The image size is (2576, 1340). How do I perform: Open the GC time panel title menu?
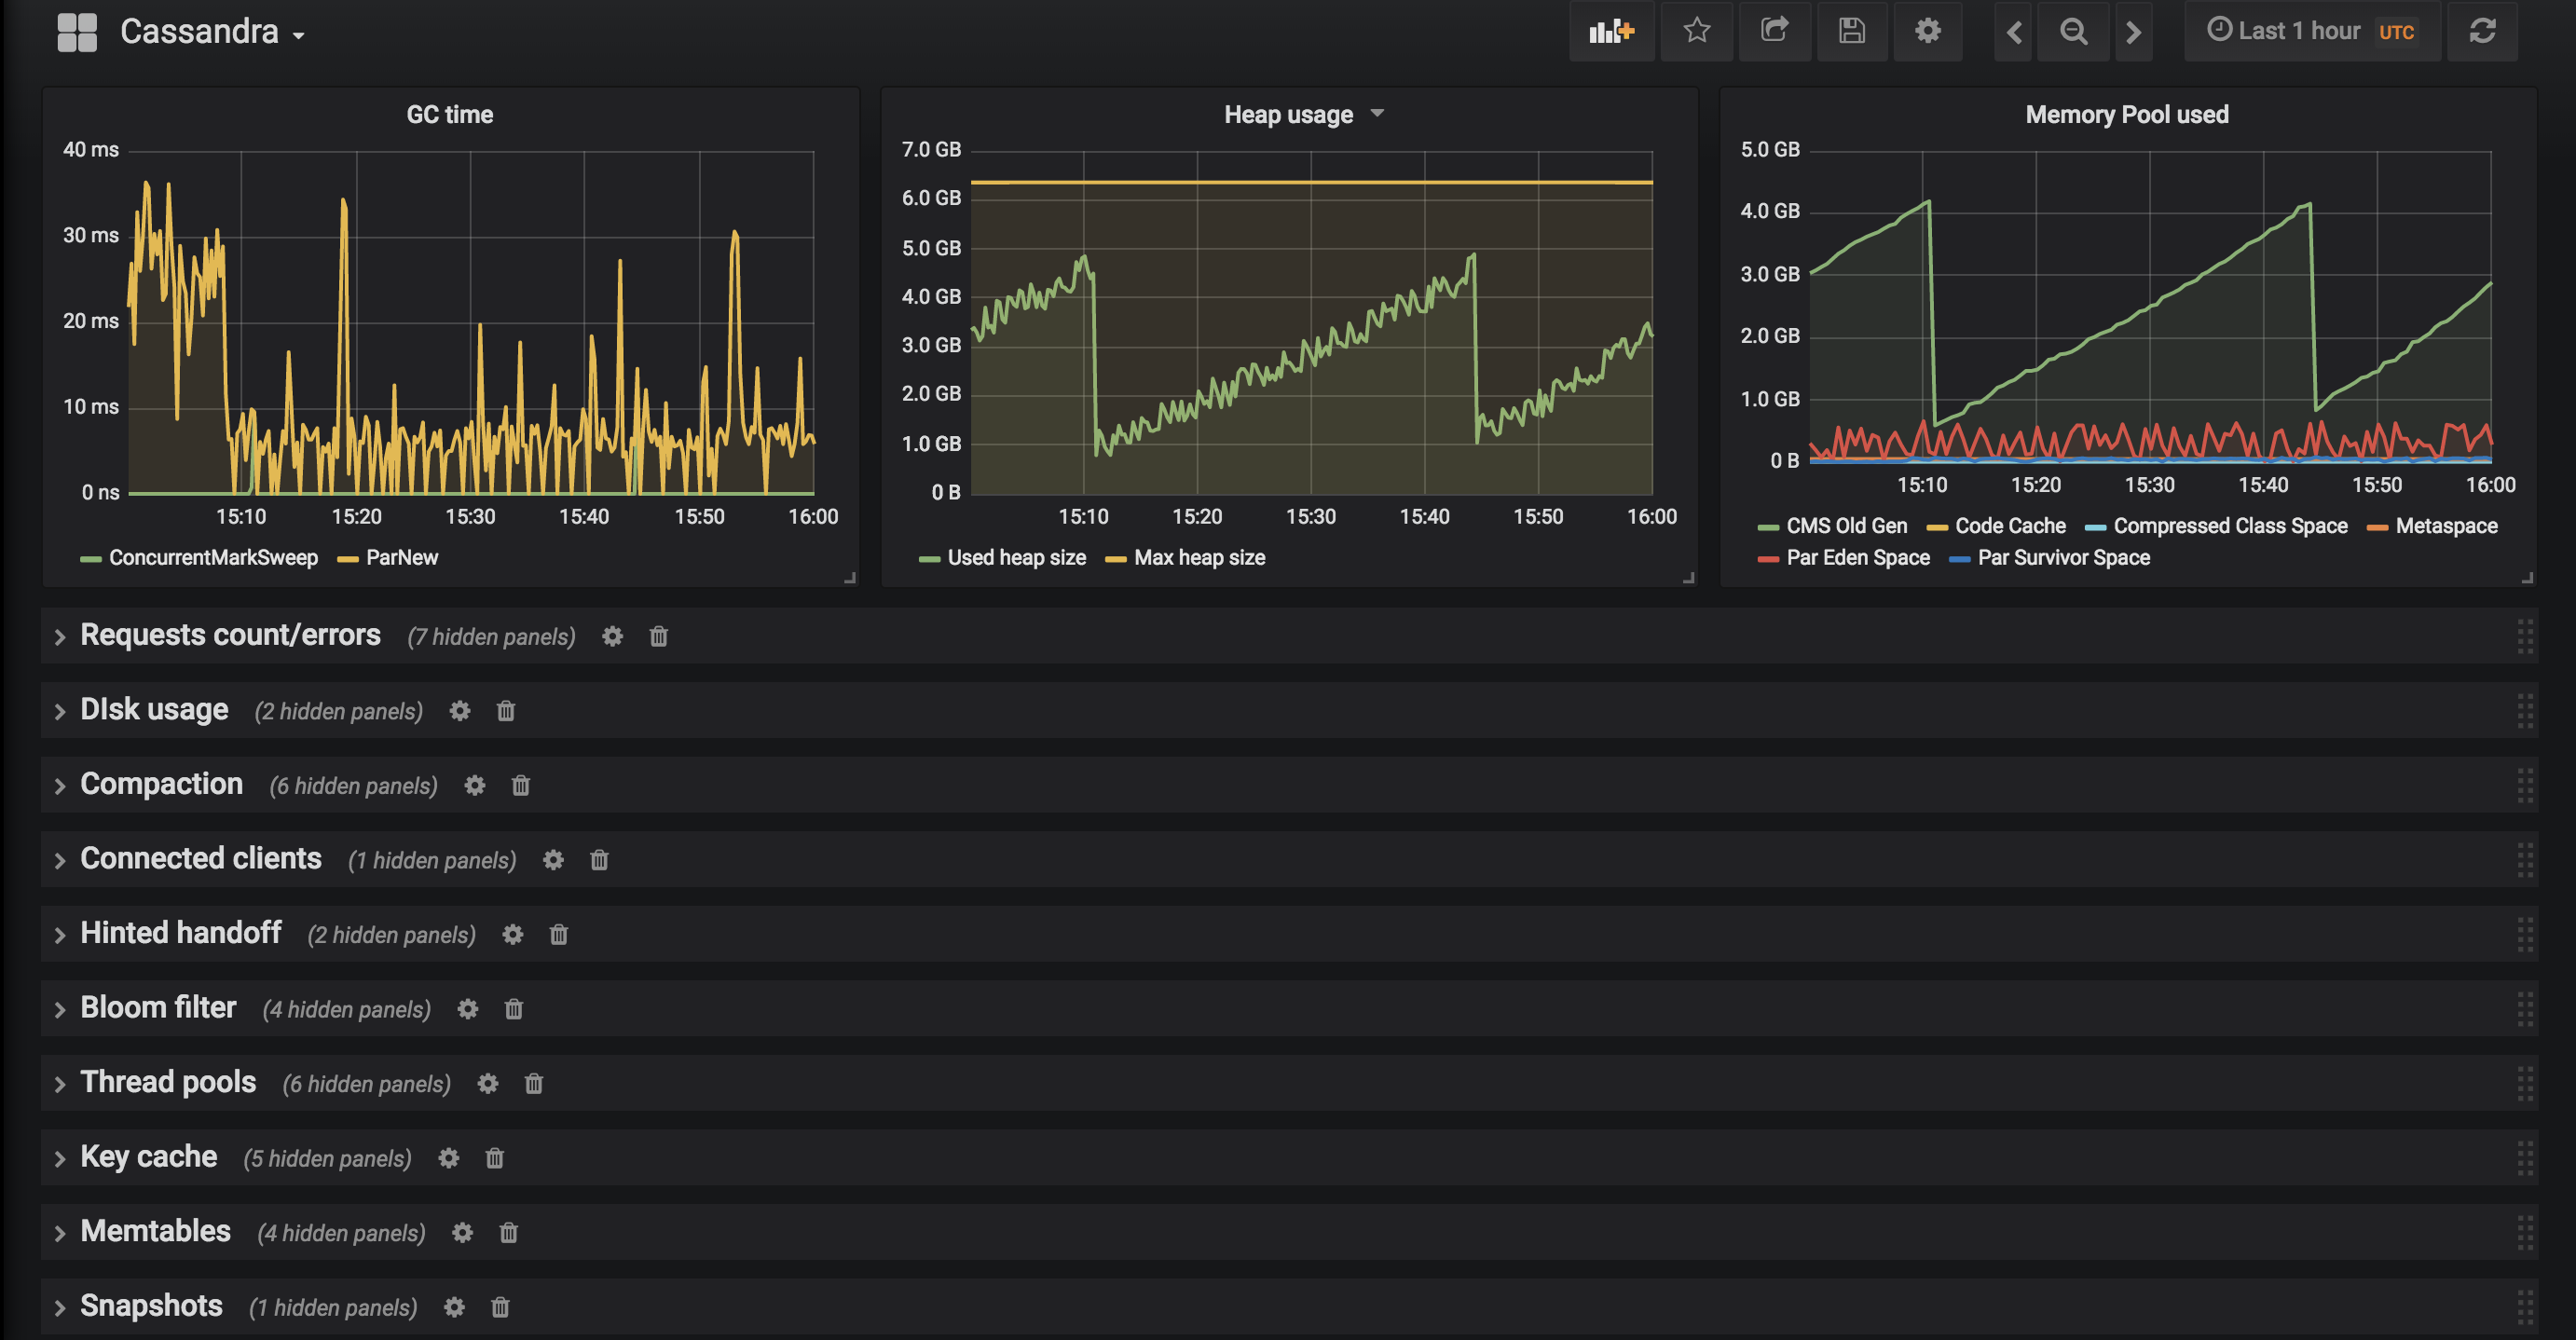449,115
